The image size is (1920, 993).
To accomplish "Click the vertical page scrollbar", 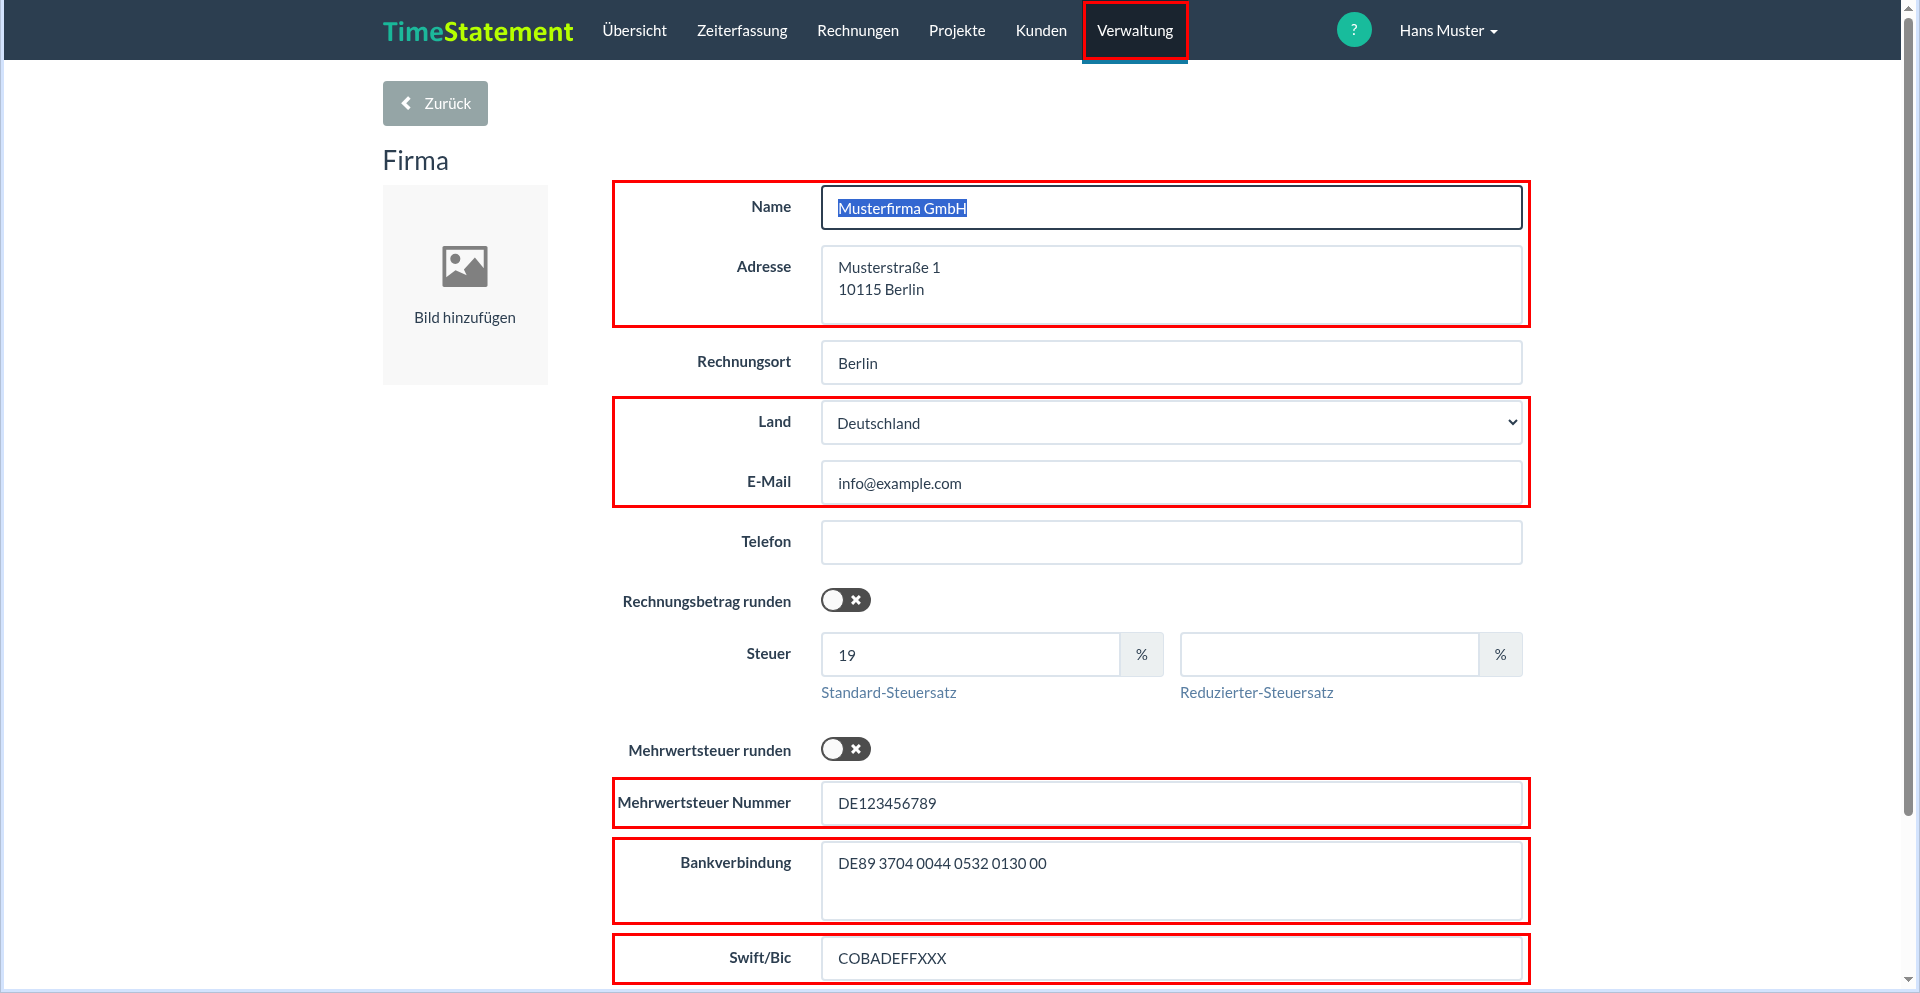I will coord(1909,415).
